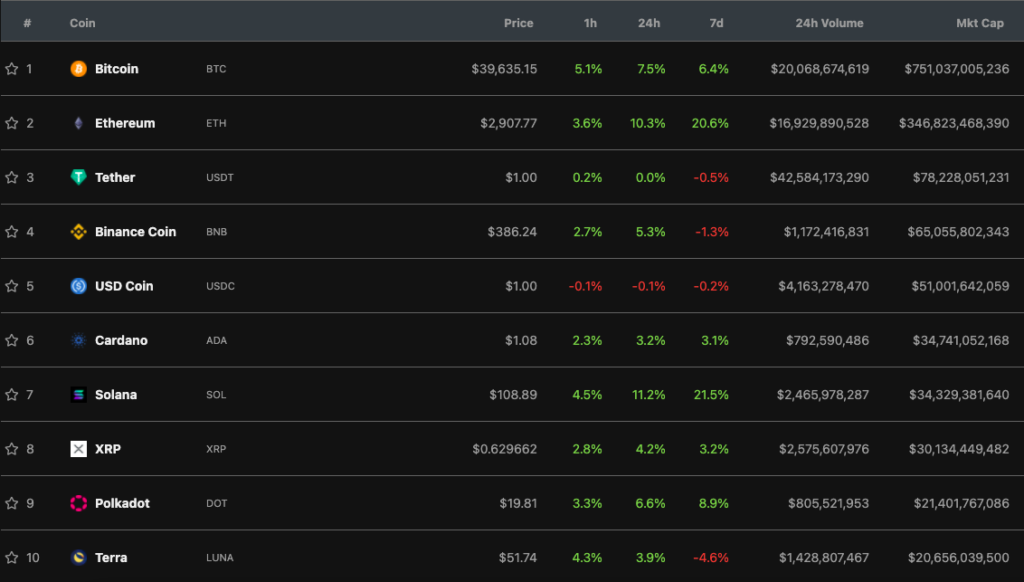Click the Bitcoin logo icon

[78, 69]
